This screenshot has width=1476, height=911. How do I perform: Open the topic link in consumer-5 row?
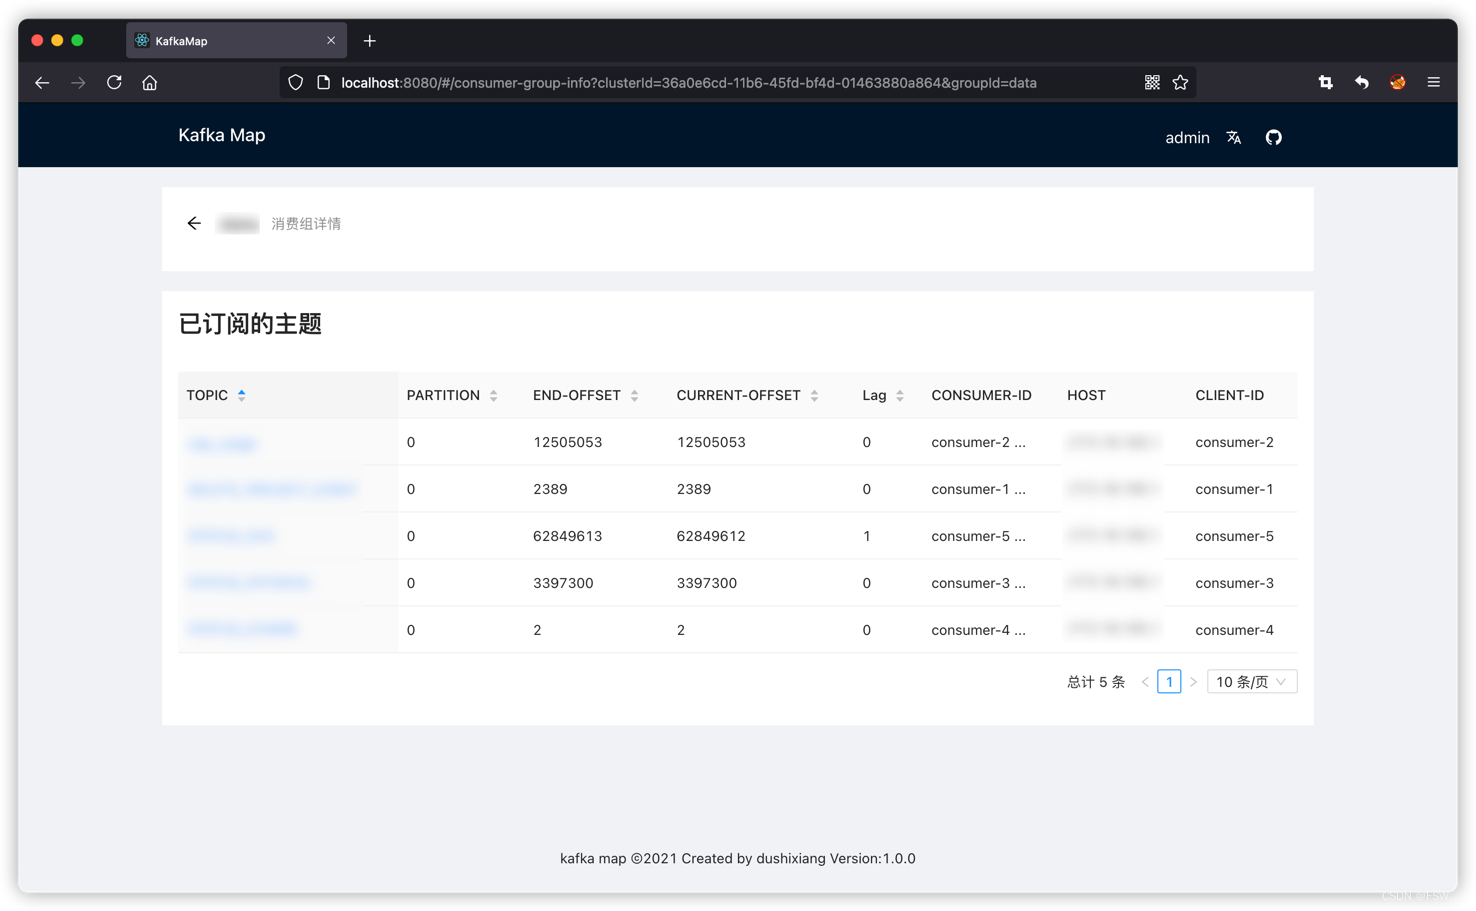230,536
